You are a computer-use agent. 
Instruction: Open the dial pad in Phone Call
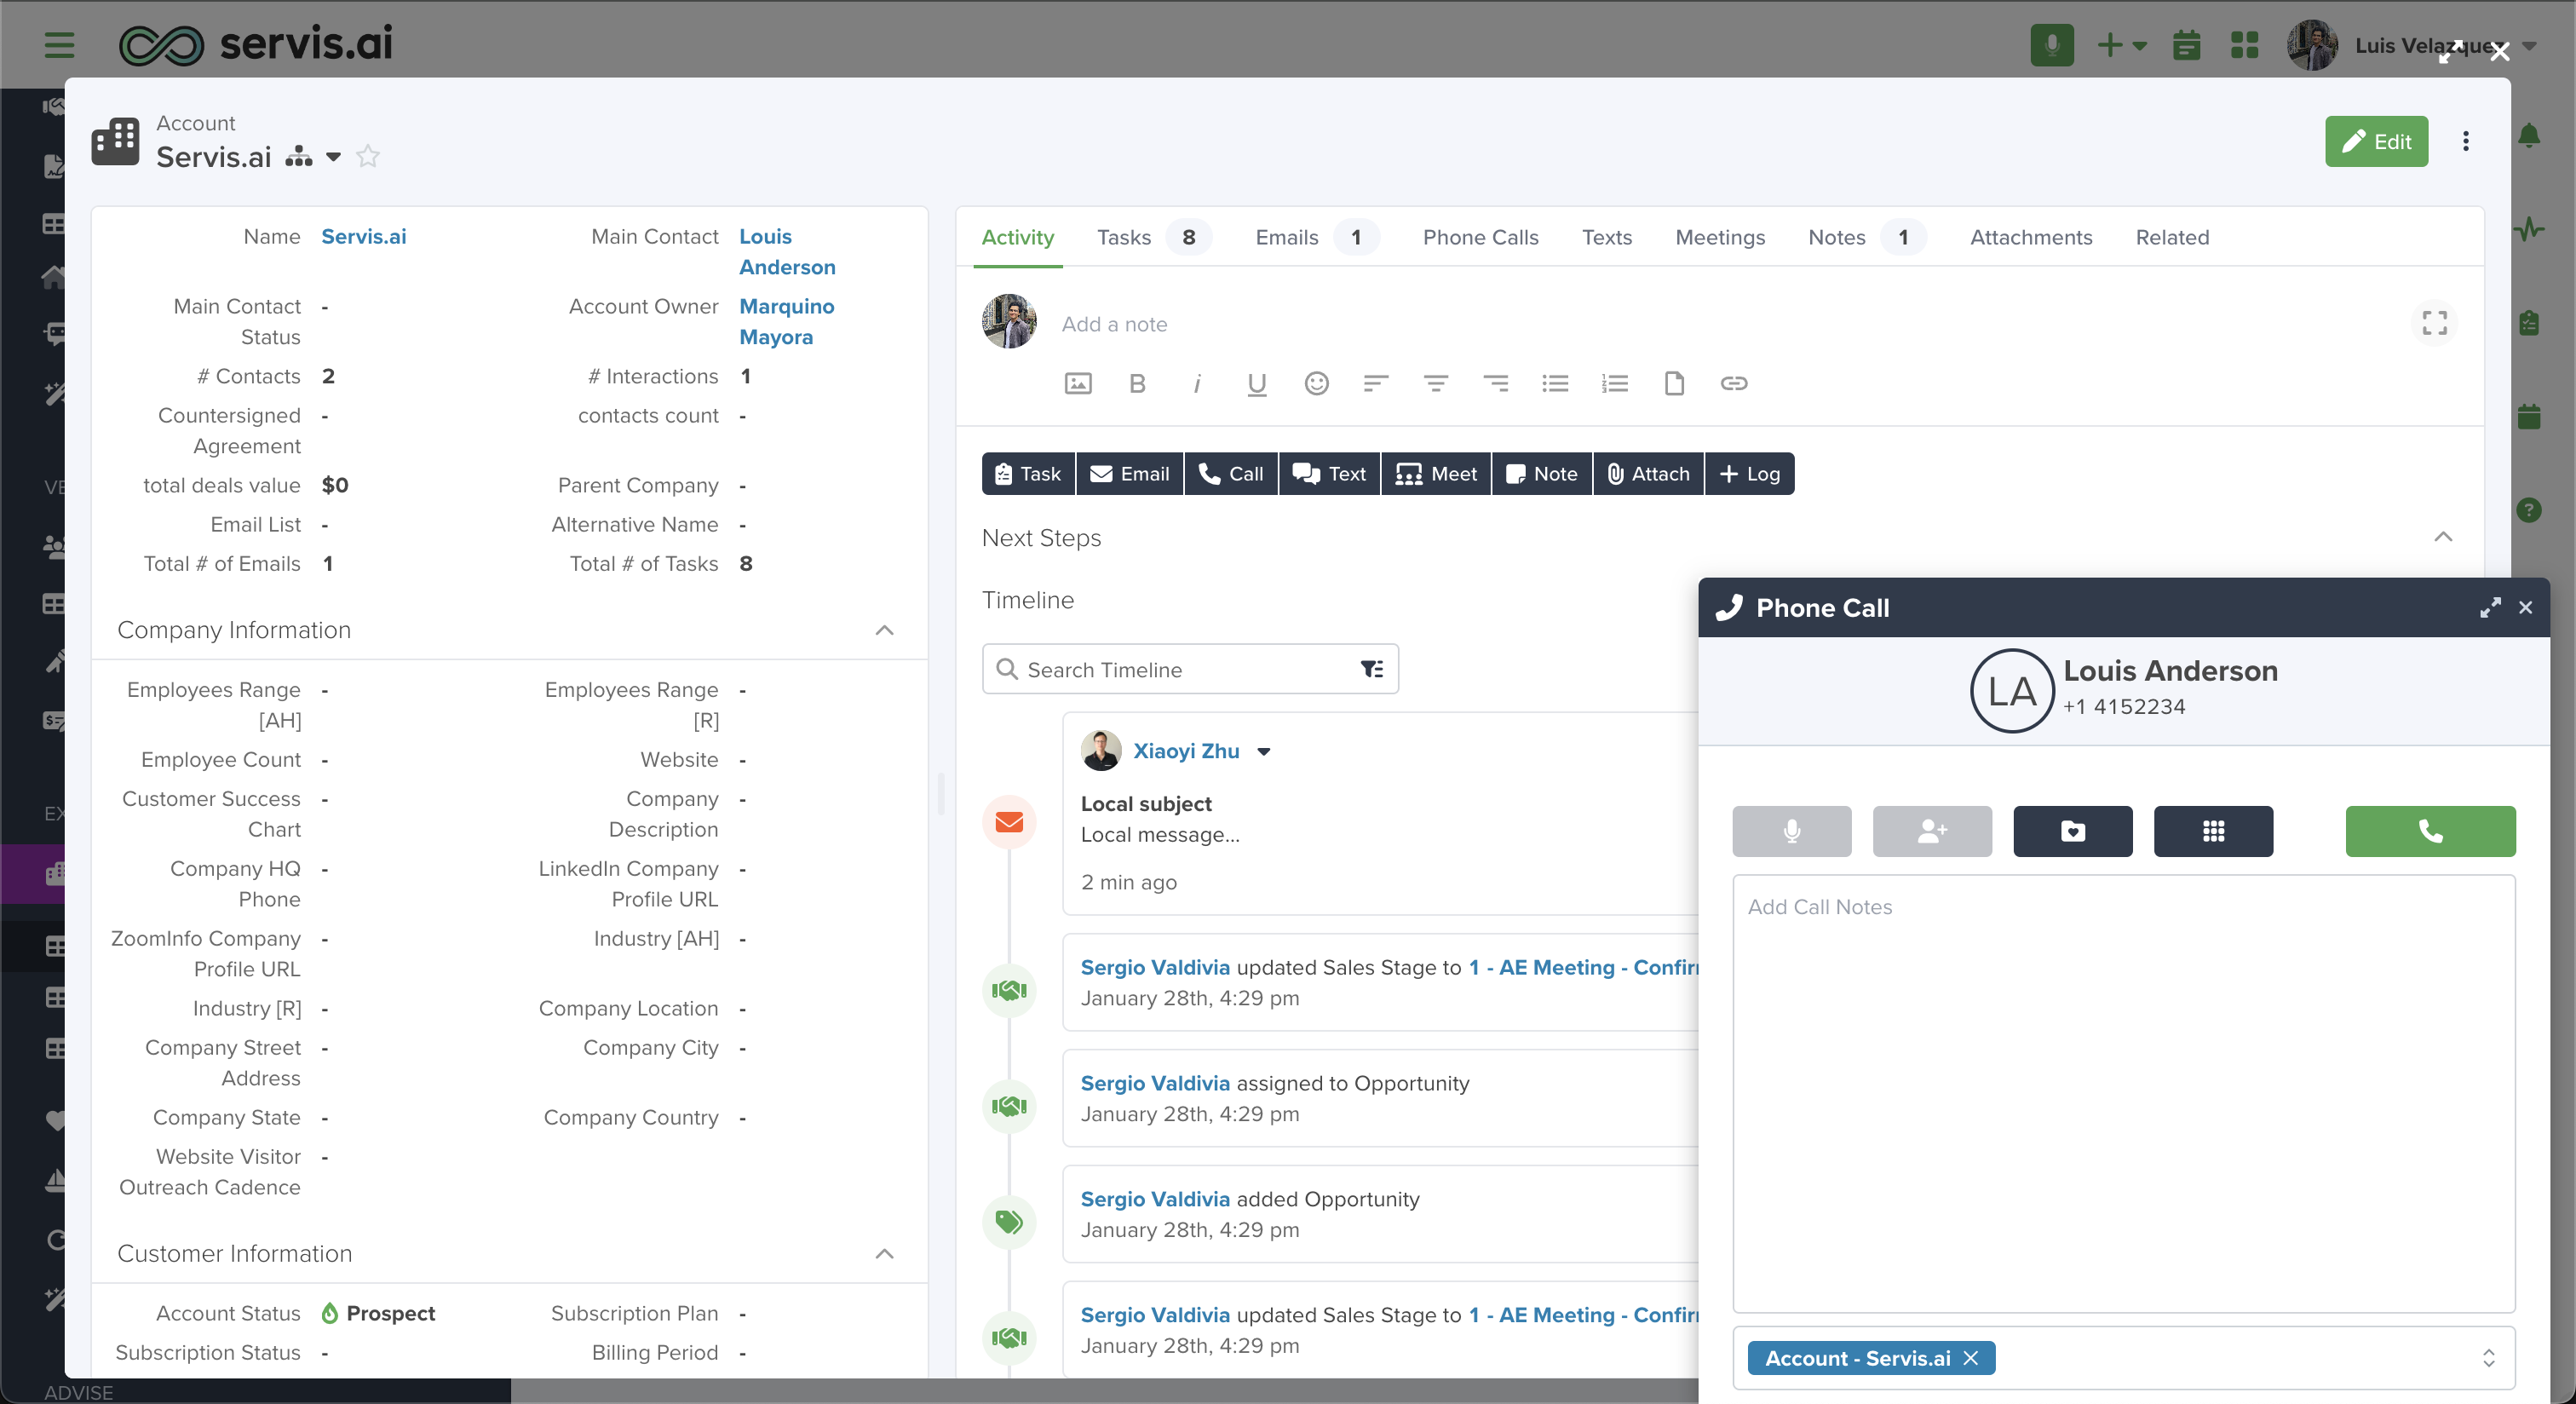click(2213, 831)
